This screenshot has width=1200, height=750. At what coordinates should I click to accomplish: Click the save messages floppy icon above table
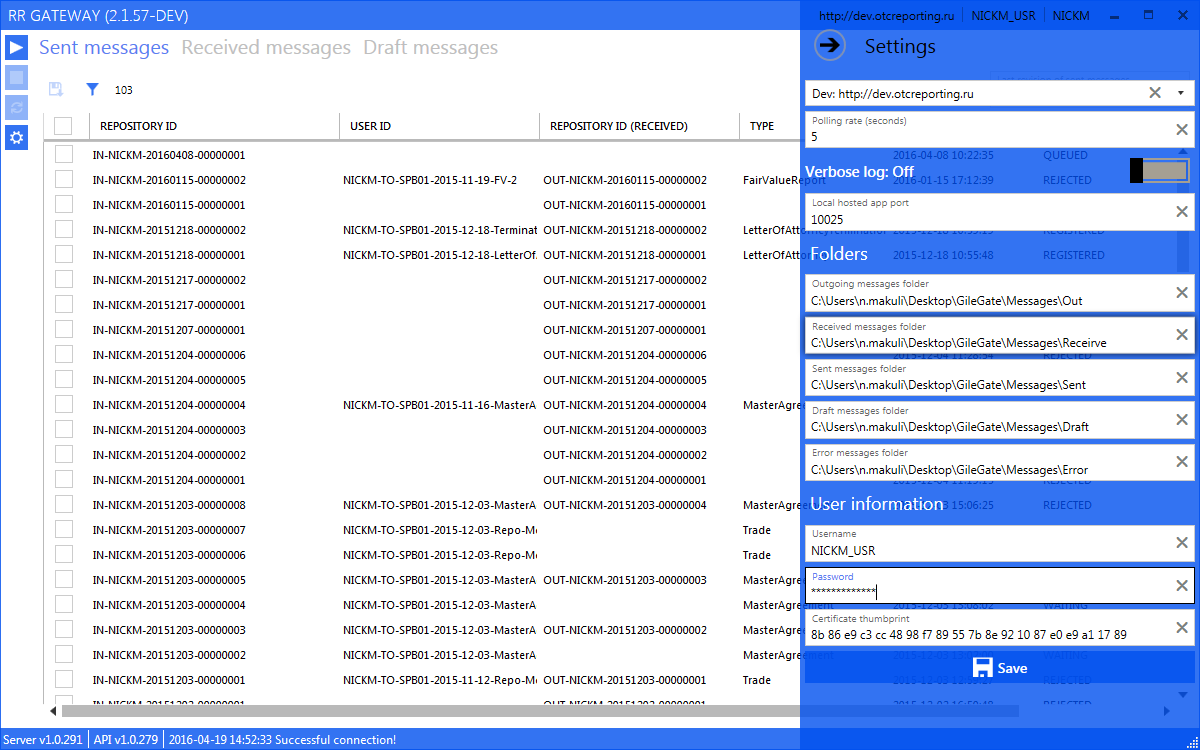click(x=56, y=89)
